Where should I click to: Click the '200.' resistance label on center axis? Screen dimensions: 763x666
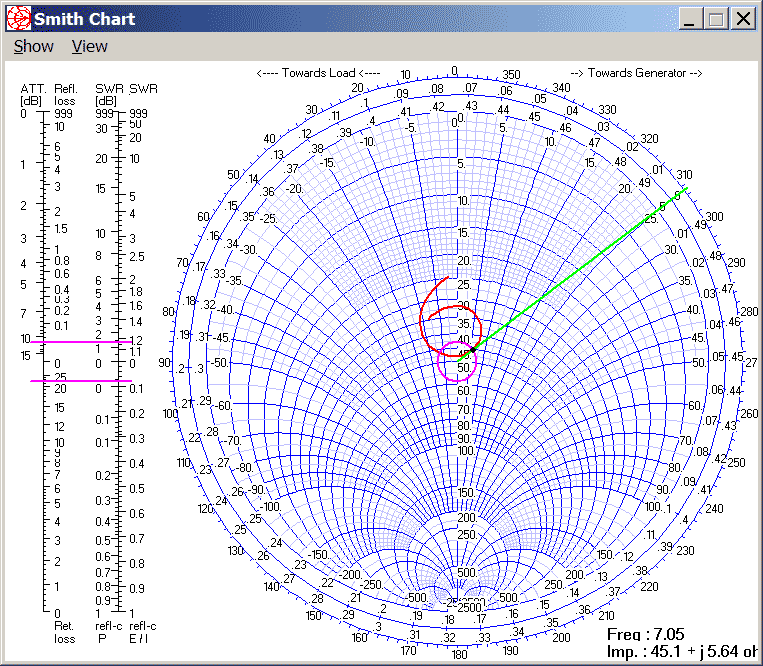click(x=467, y=518)
